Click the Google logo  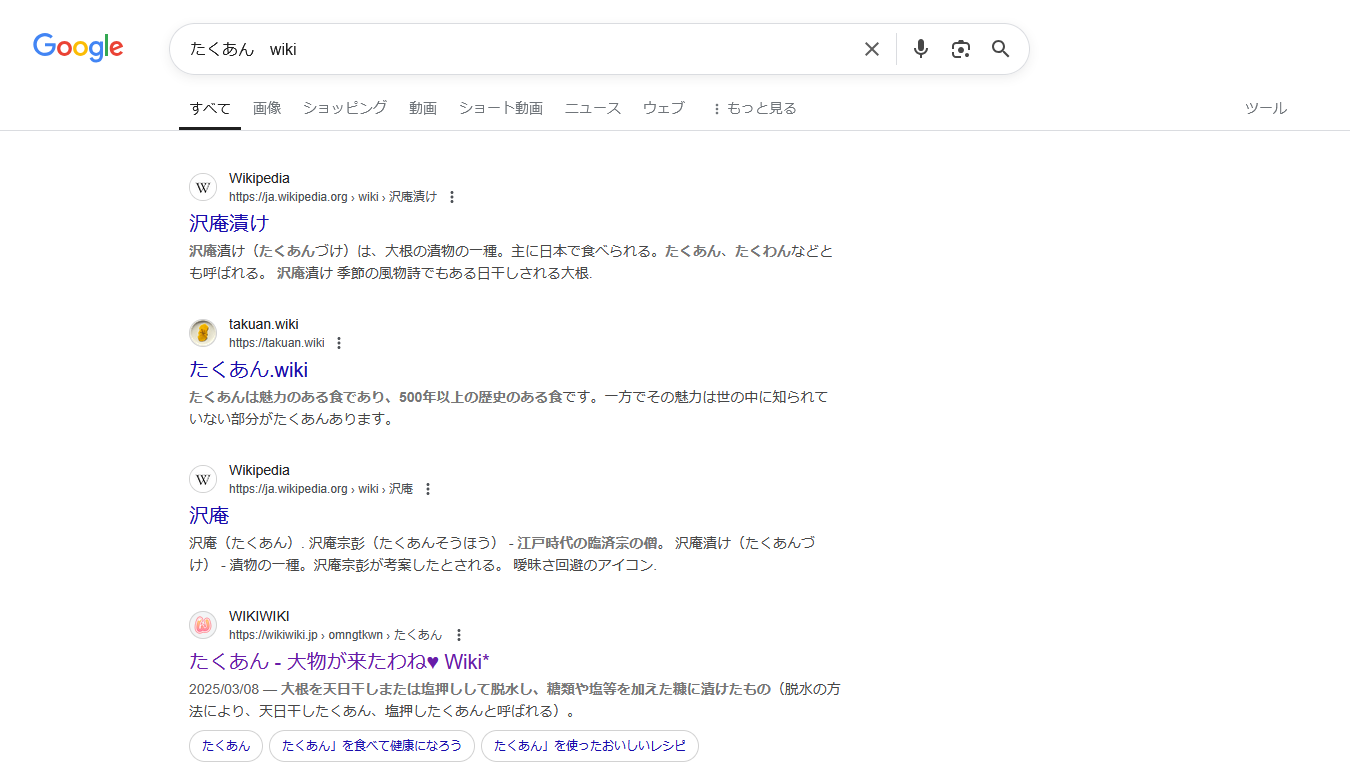point(78,47)
